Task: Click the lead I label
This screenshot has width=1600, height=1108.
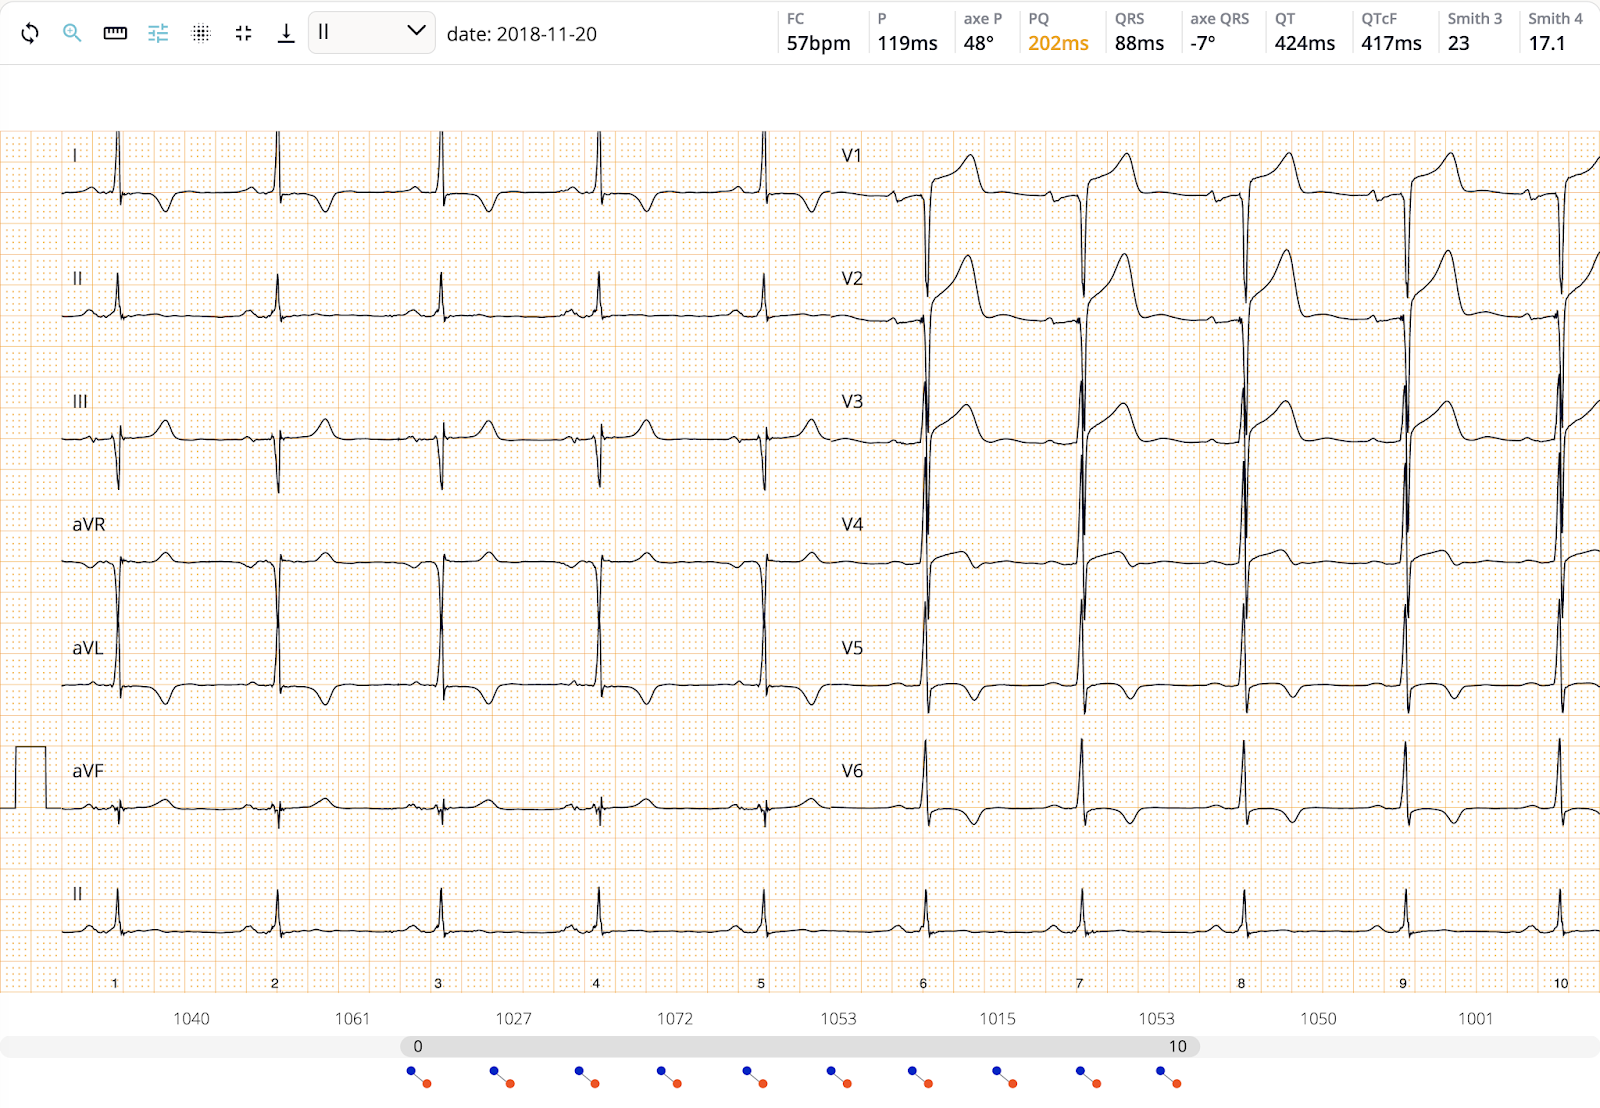Action: [x=75, y=155]
